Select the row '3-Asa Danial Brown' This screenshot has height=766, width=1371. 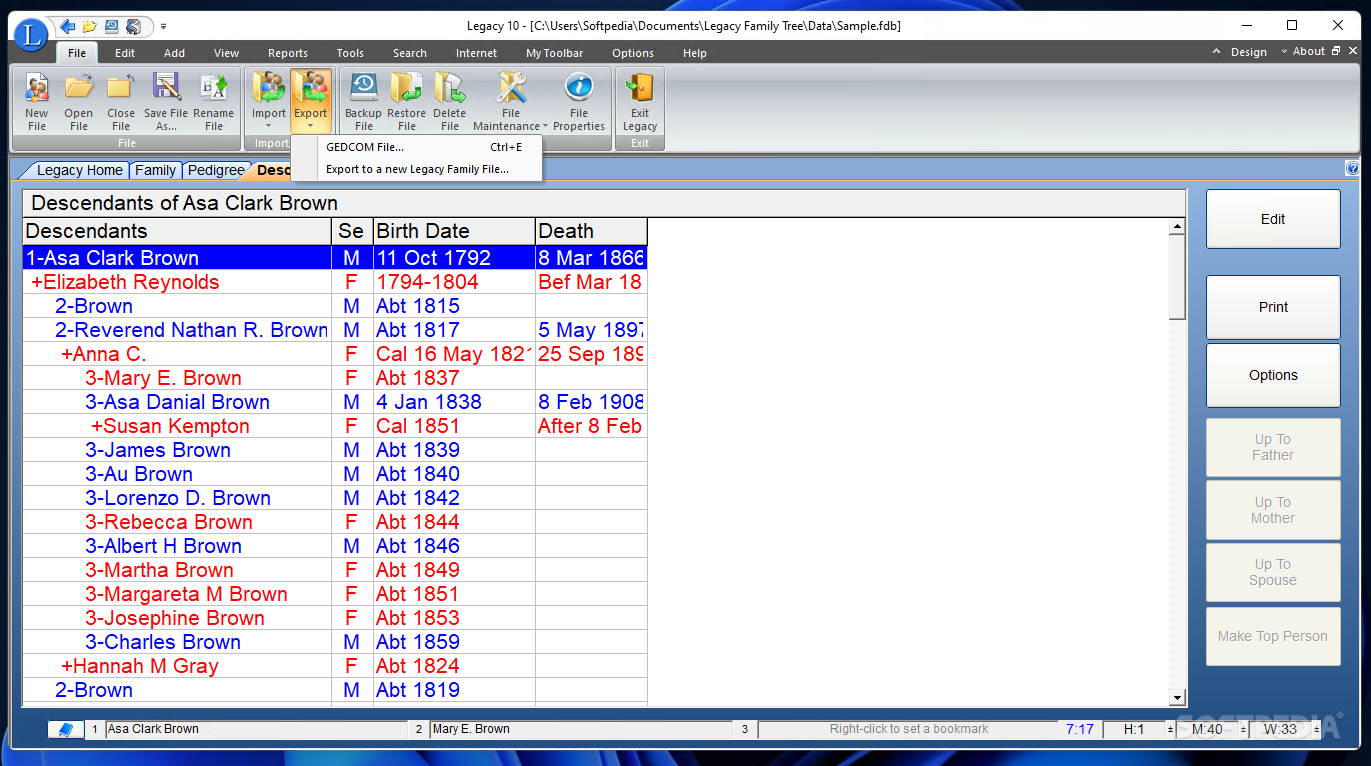[x=335, y=402]
